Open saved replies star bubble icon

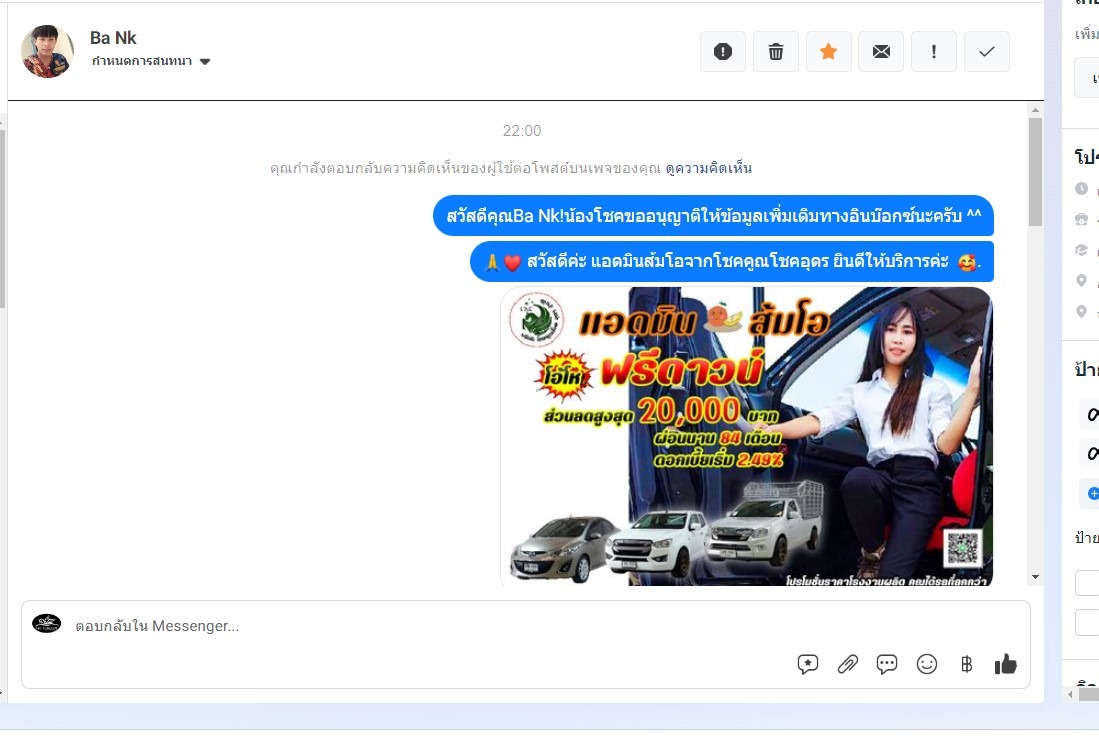click(808, 664)
